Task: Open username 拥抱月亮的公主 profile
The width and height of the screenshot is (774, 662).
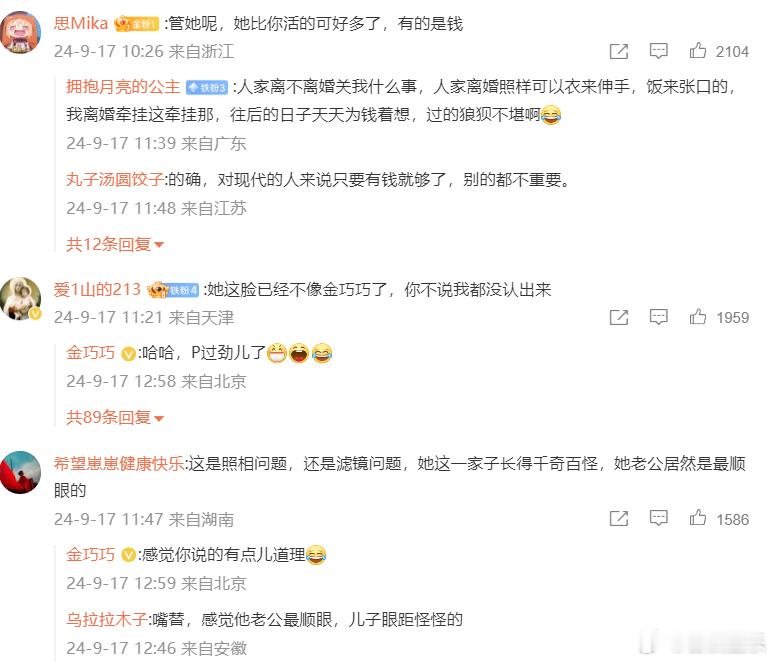Action: 123,87
